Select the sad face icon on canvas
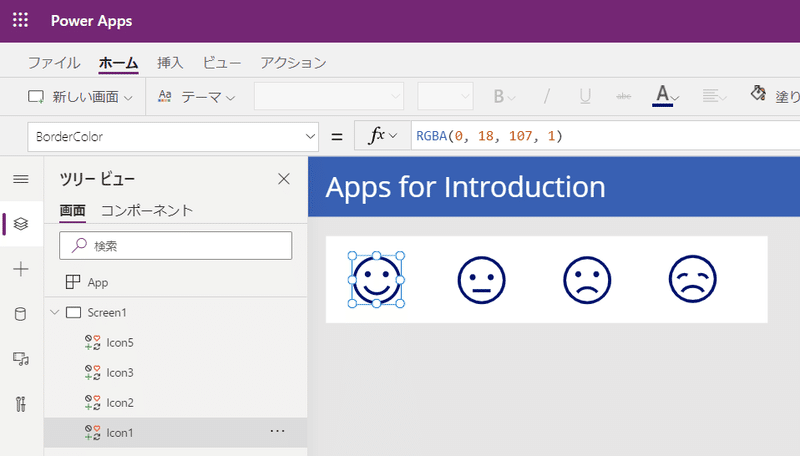The image size is (800, 456). coord(692,280)
